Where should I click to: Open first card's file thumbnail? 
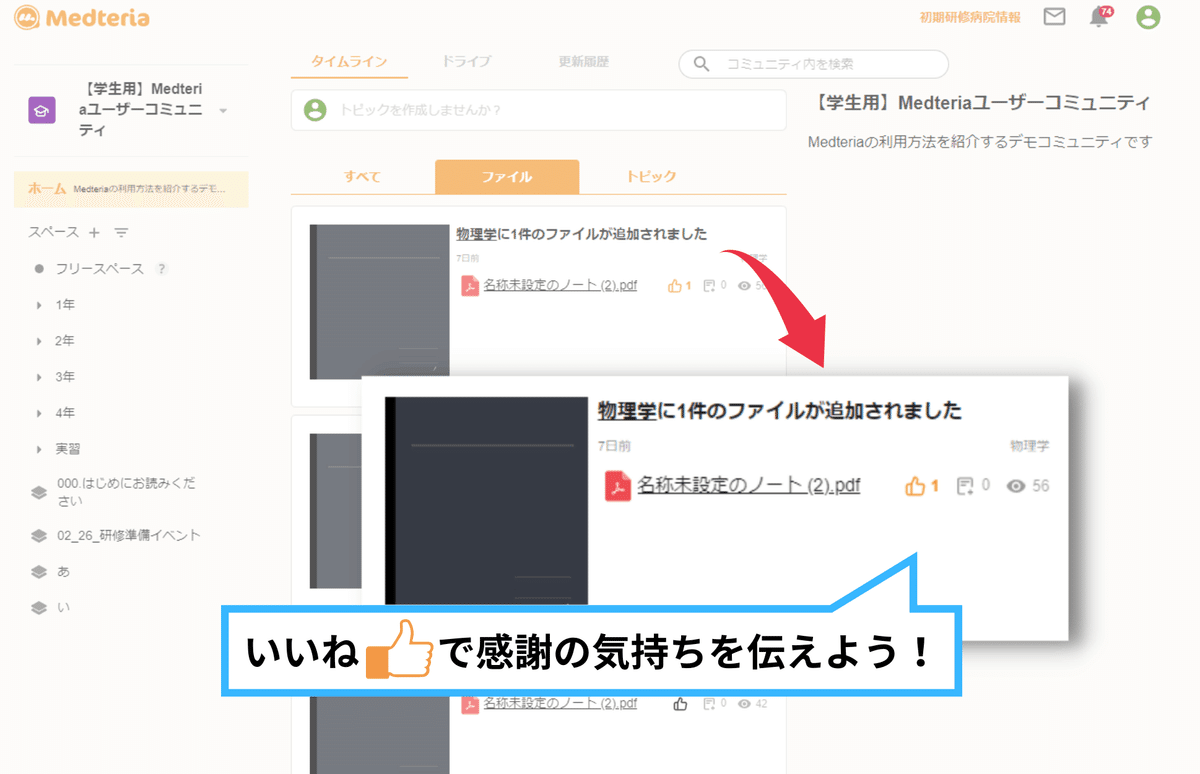380,301
